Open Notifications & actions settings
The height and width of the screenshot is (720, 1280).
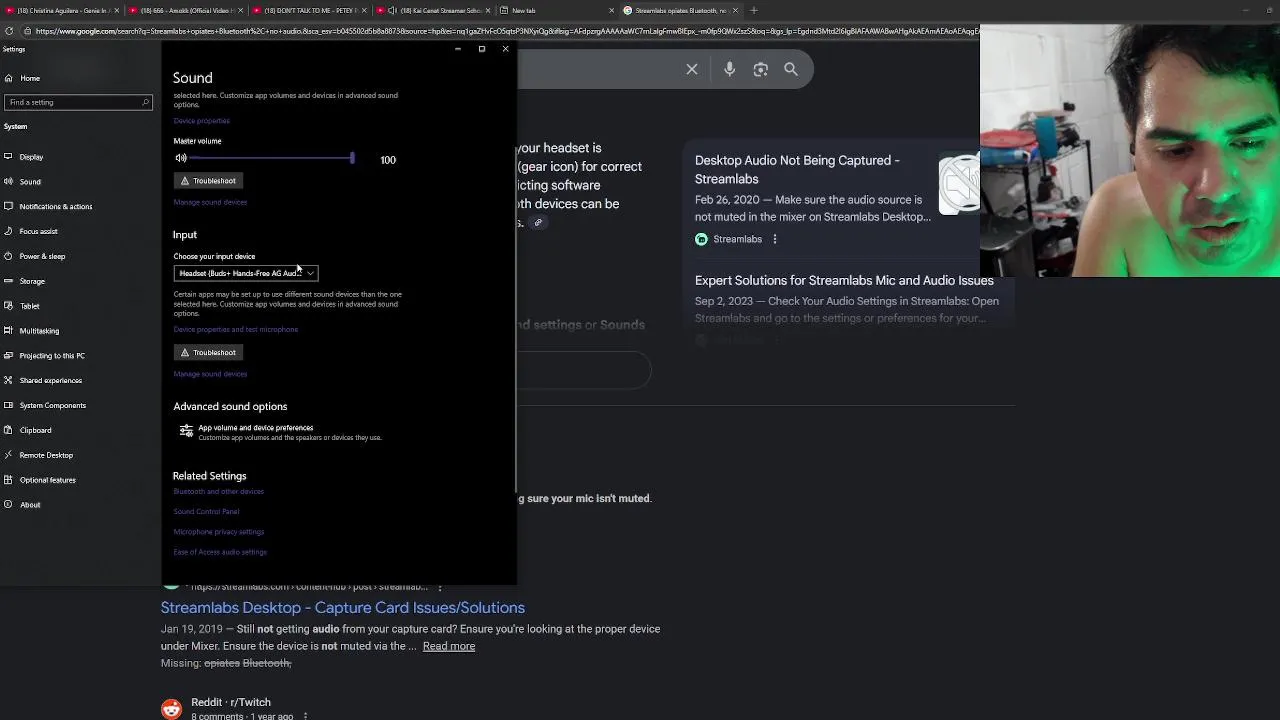click(55, 207)
